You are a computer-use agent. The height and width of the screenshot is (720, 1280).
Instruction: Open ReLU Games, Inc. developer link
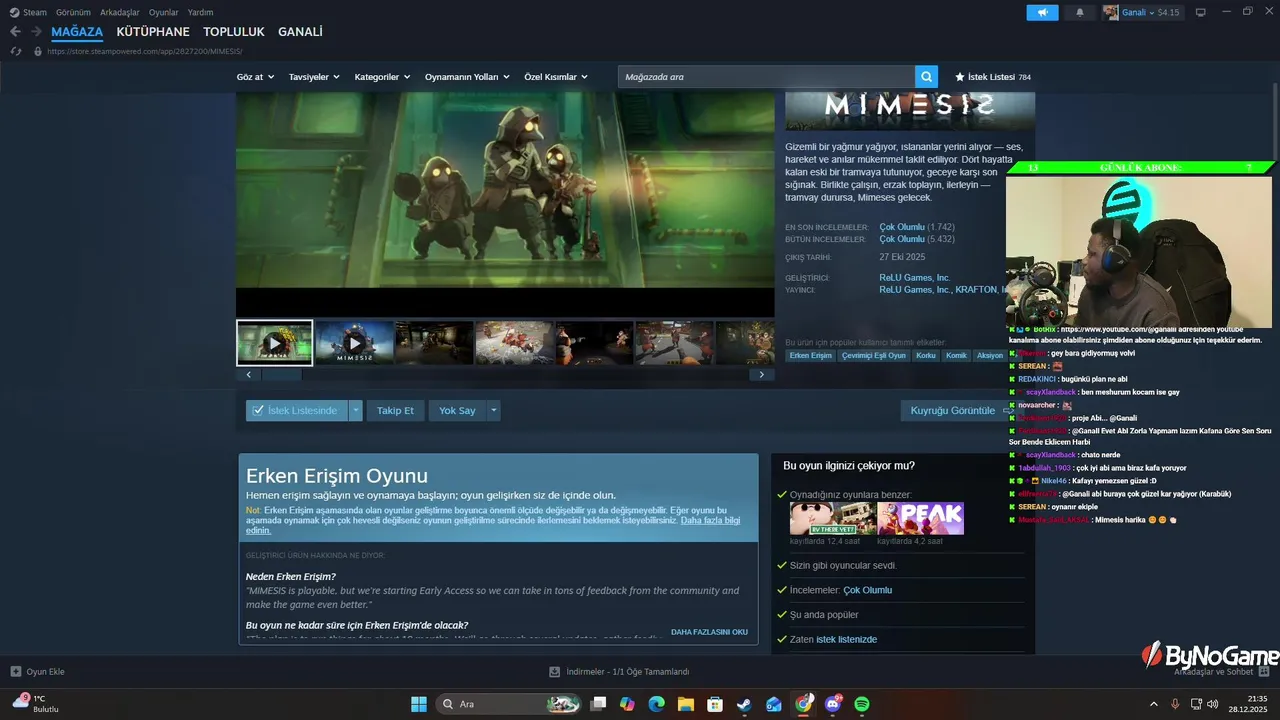tap(914, 277)
